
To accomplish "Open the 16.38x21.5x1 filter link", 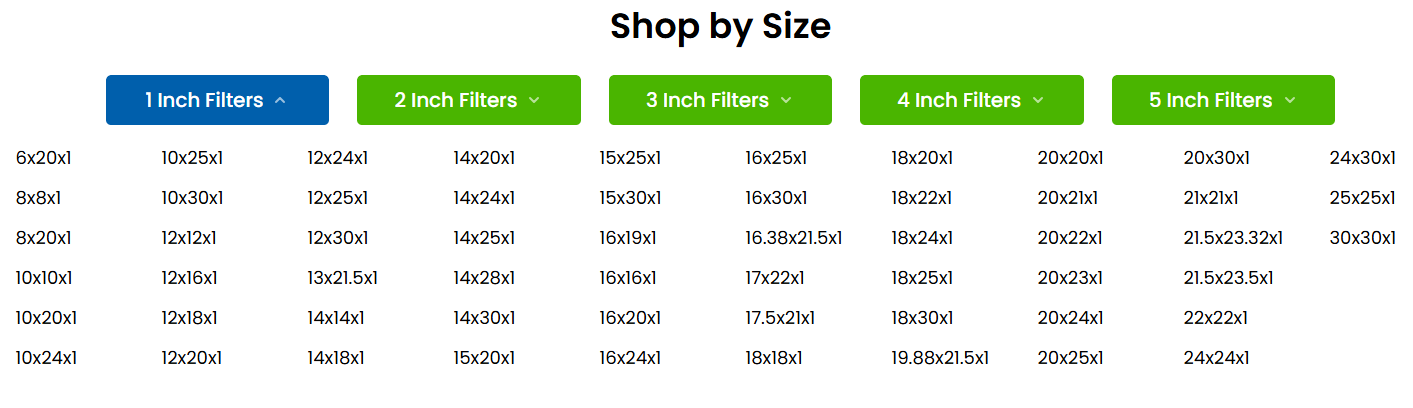I will pos(794,238).
